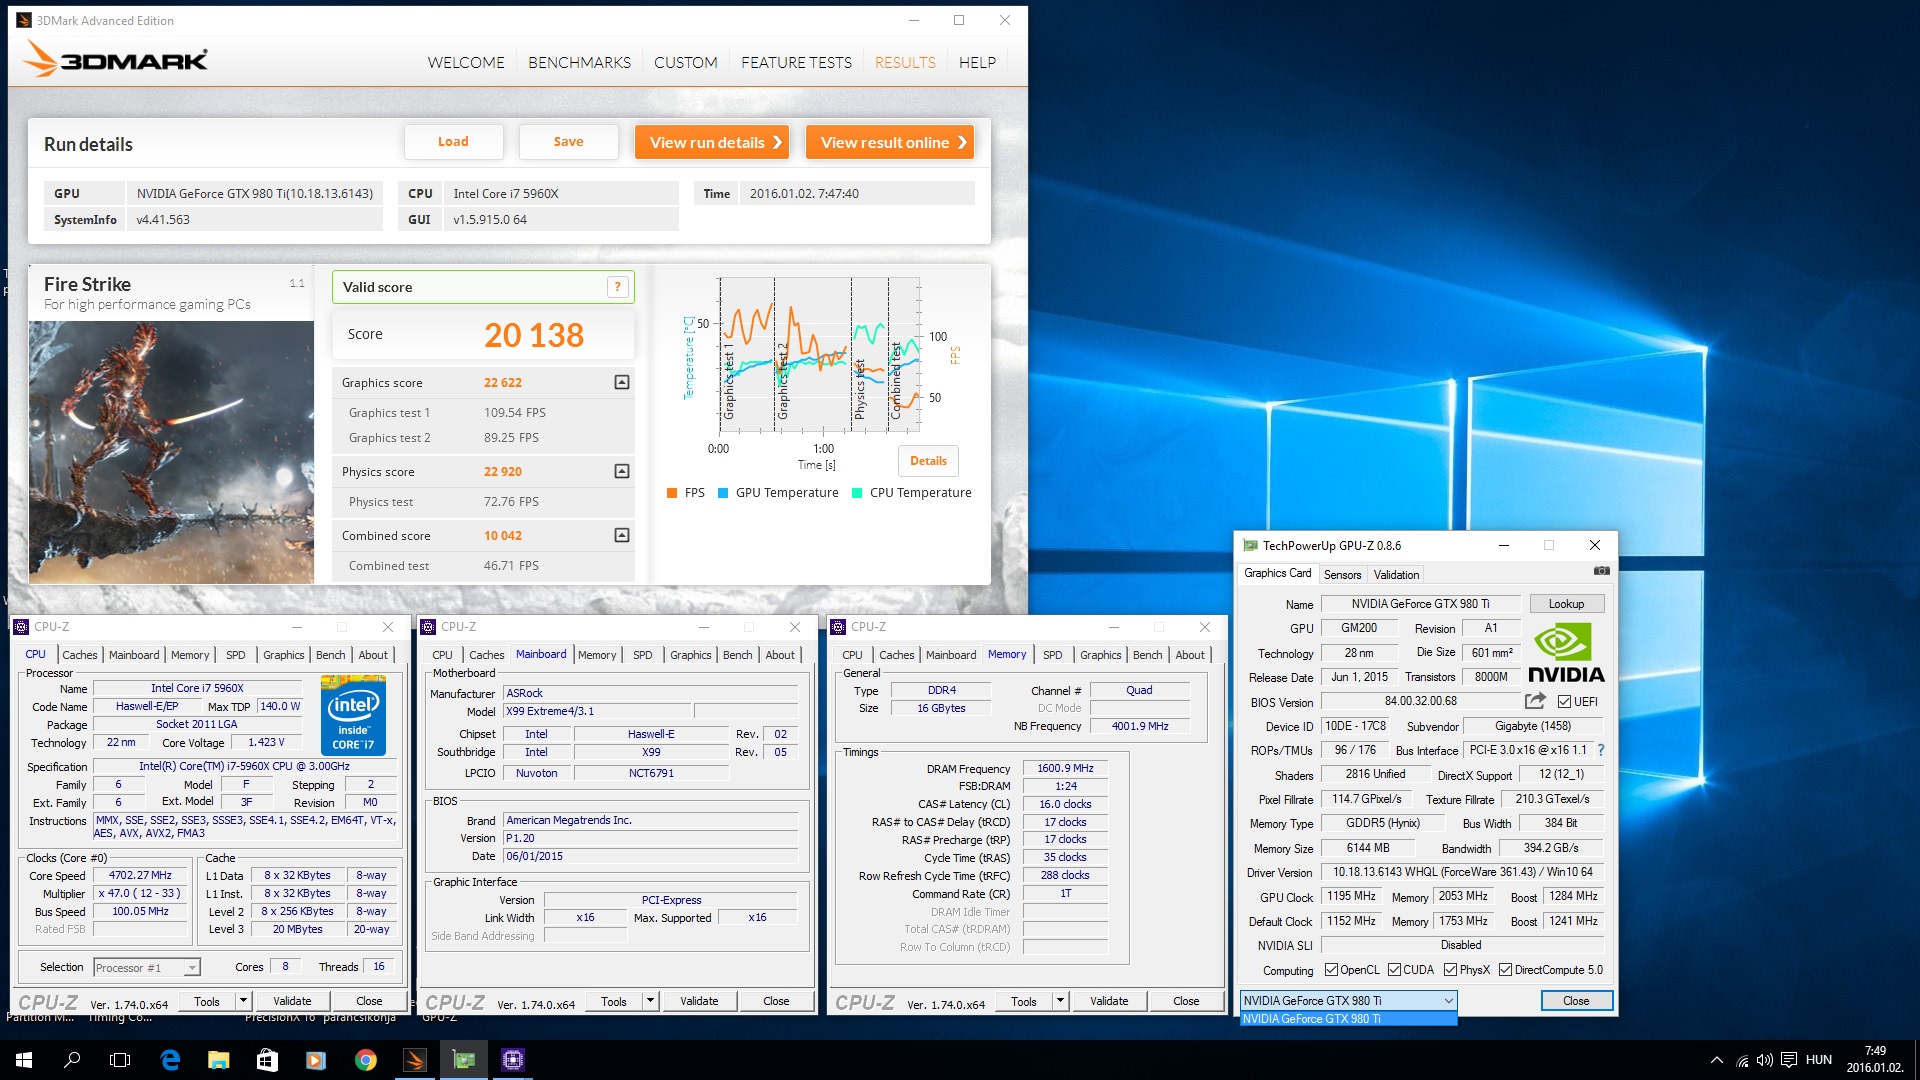Click the NVIDIA logo in GPU-Z
1920x1080 pixels.
click(1566, 654)
